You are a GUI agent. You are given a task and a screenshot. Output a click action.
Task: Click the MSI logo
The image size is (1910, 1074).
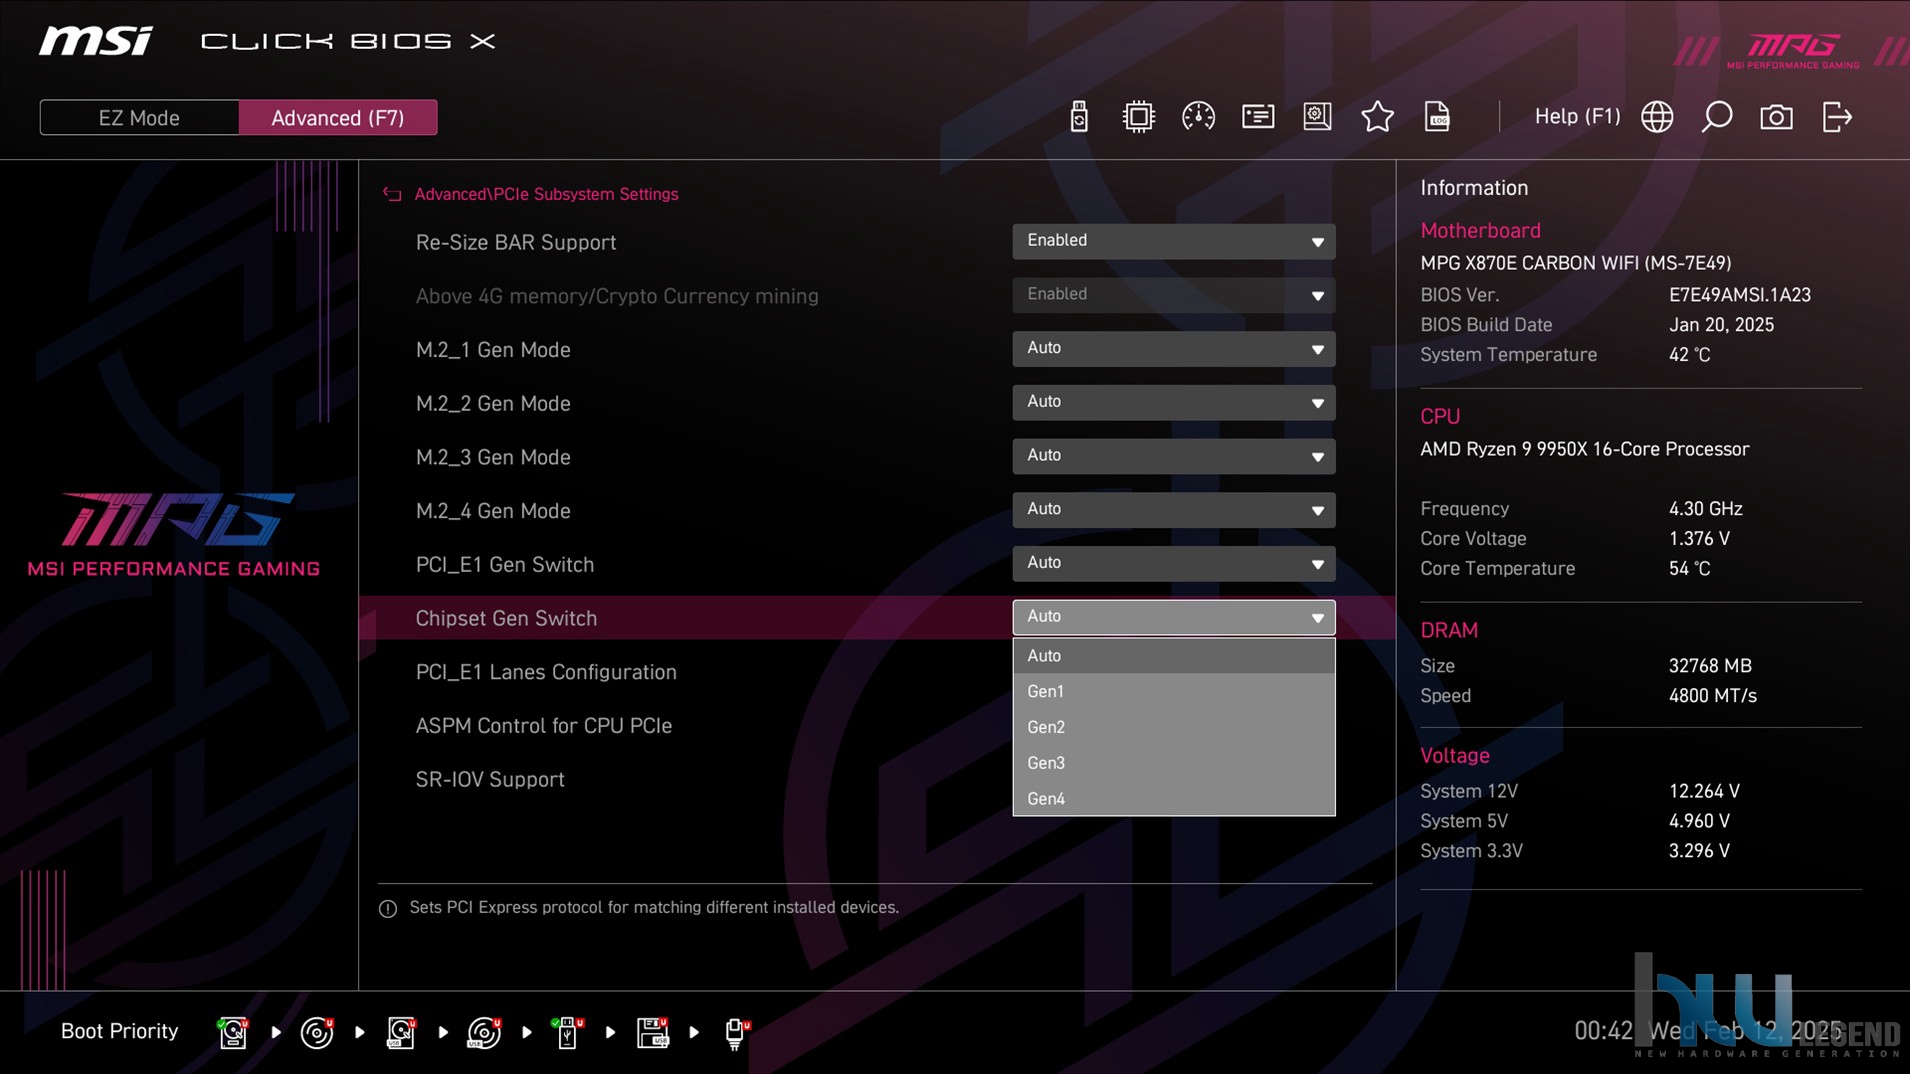point(96,41)
